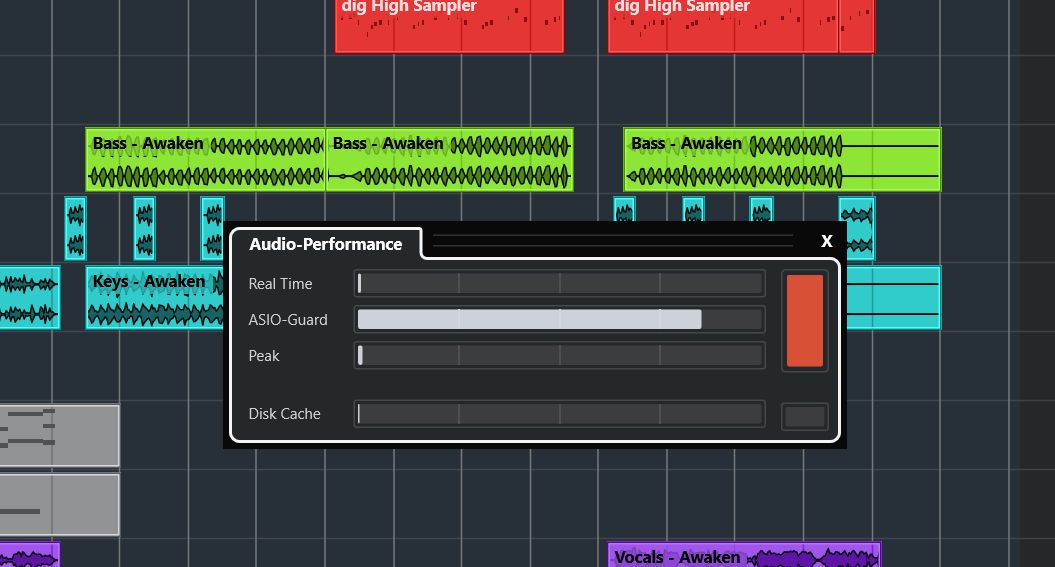Click the red processing overload indicator
The image size is (1055, 567).
pos(805,321)
